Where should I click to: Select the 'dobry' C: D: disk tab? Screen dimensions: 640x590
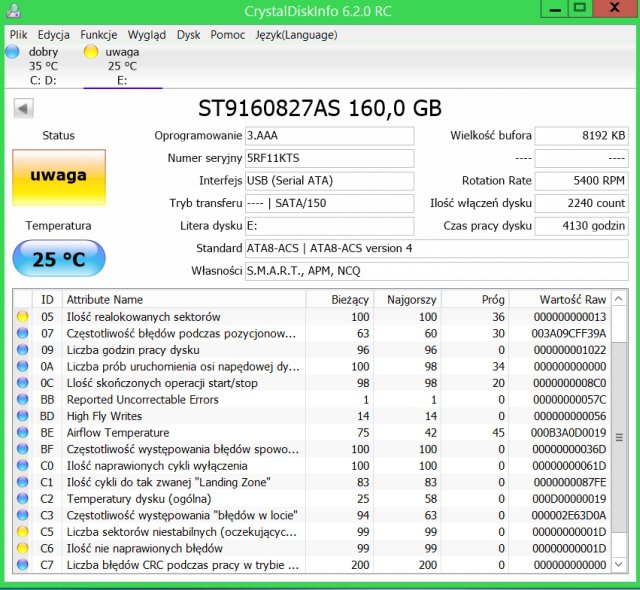point(43,66)
